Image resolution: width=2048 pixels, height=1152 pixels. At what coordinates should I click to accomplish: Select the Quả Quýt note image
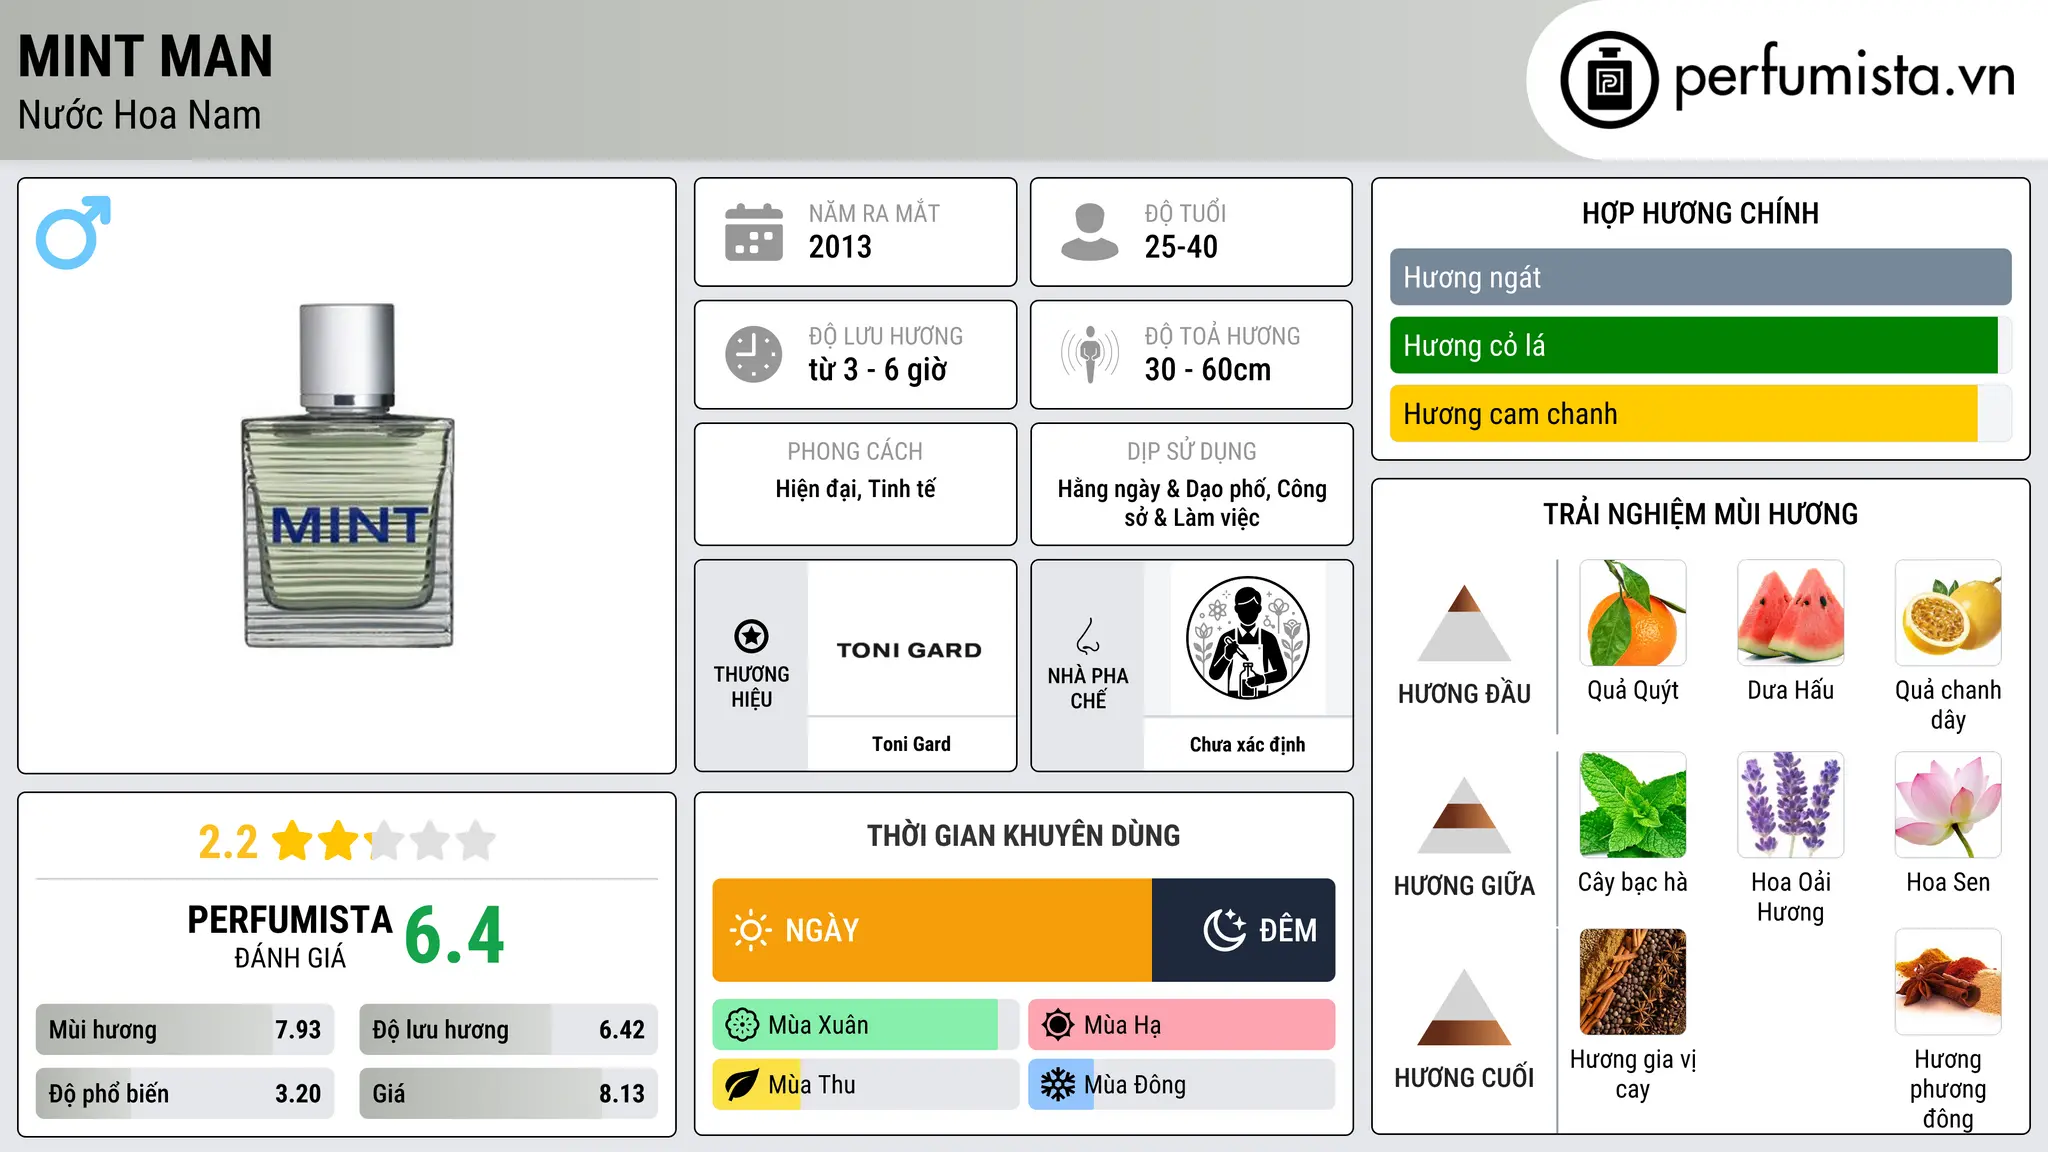point(1633,613)
